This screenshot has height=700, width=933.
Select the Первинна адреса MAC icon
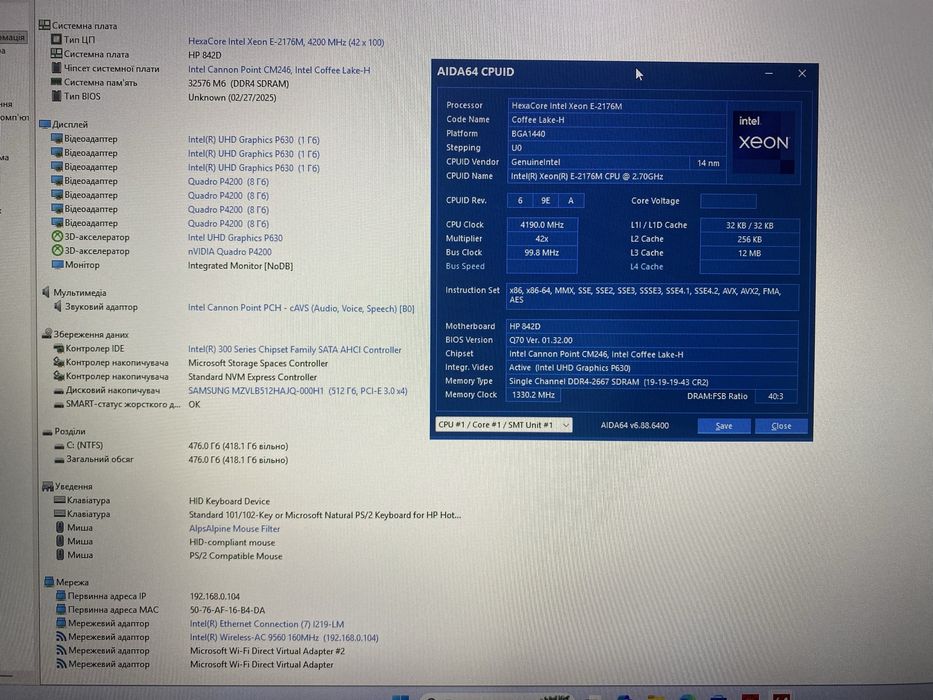[x=61, y=609]
